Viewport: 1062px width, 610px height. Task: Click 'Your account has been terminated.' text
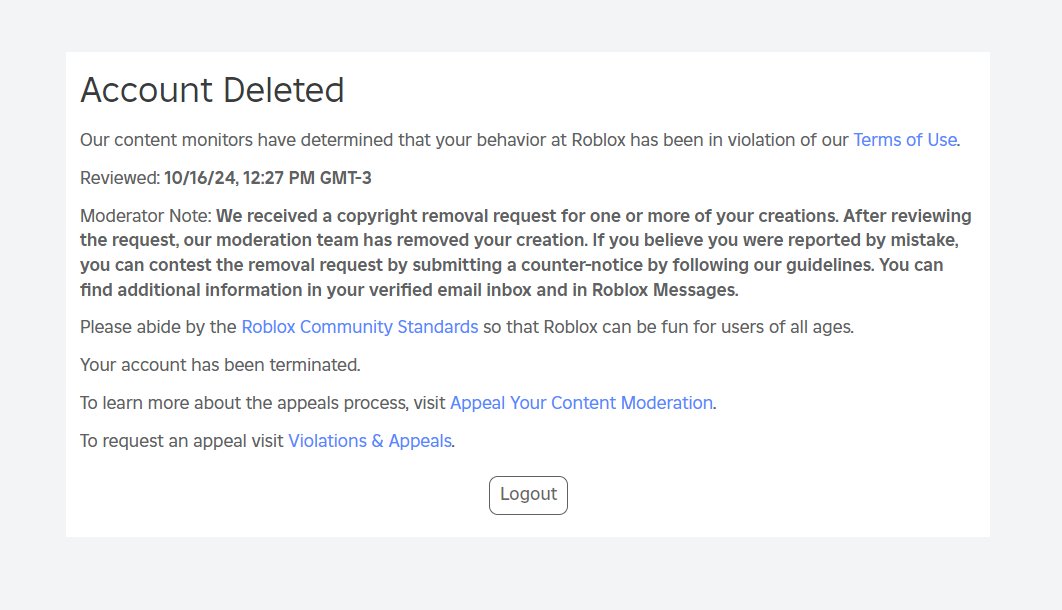220,365
